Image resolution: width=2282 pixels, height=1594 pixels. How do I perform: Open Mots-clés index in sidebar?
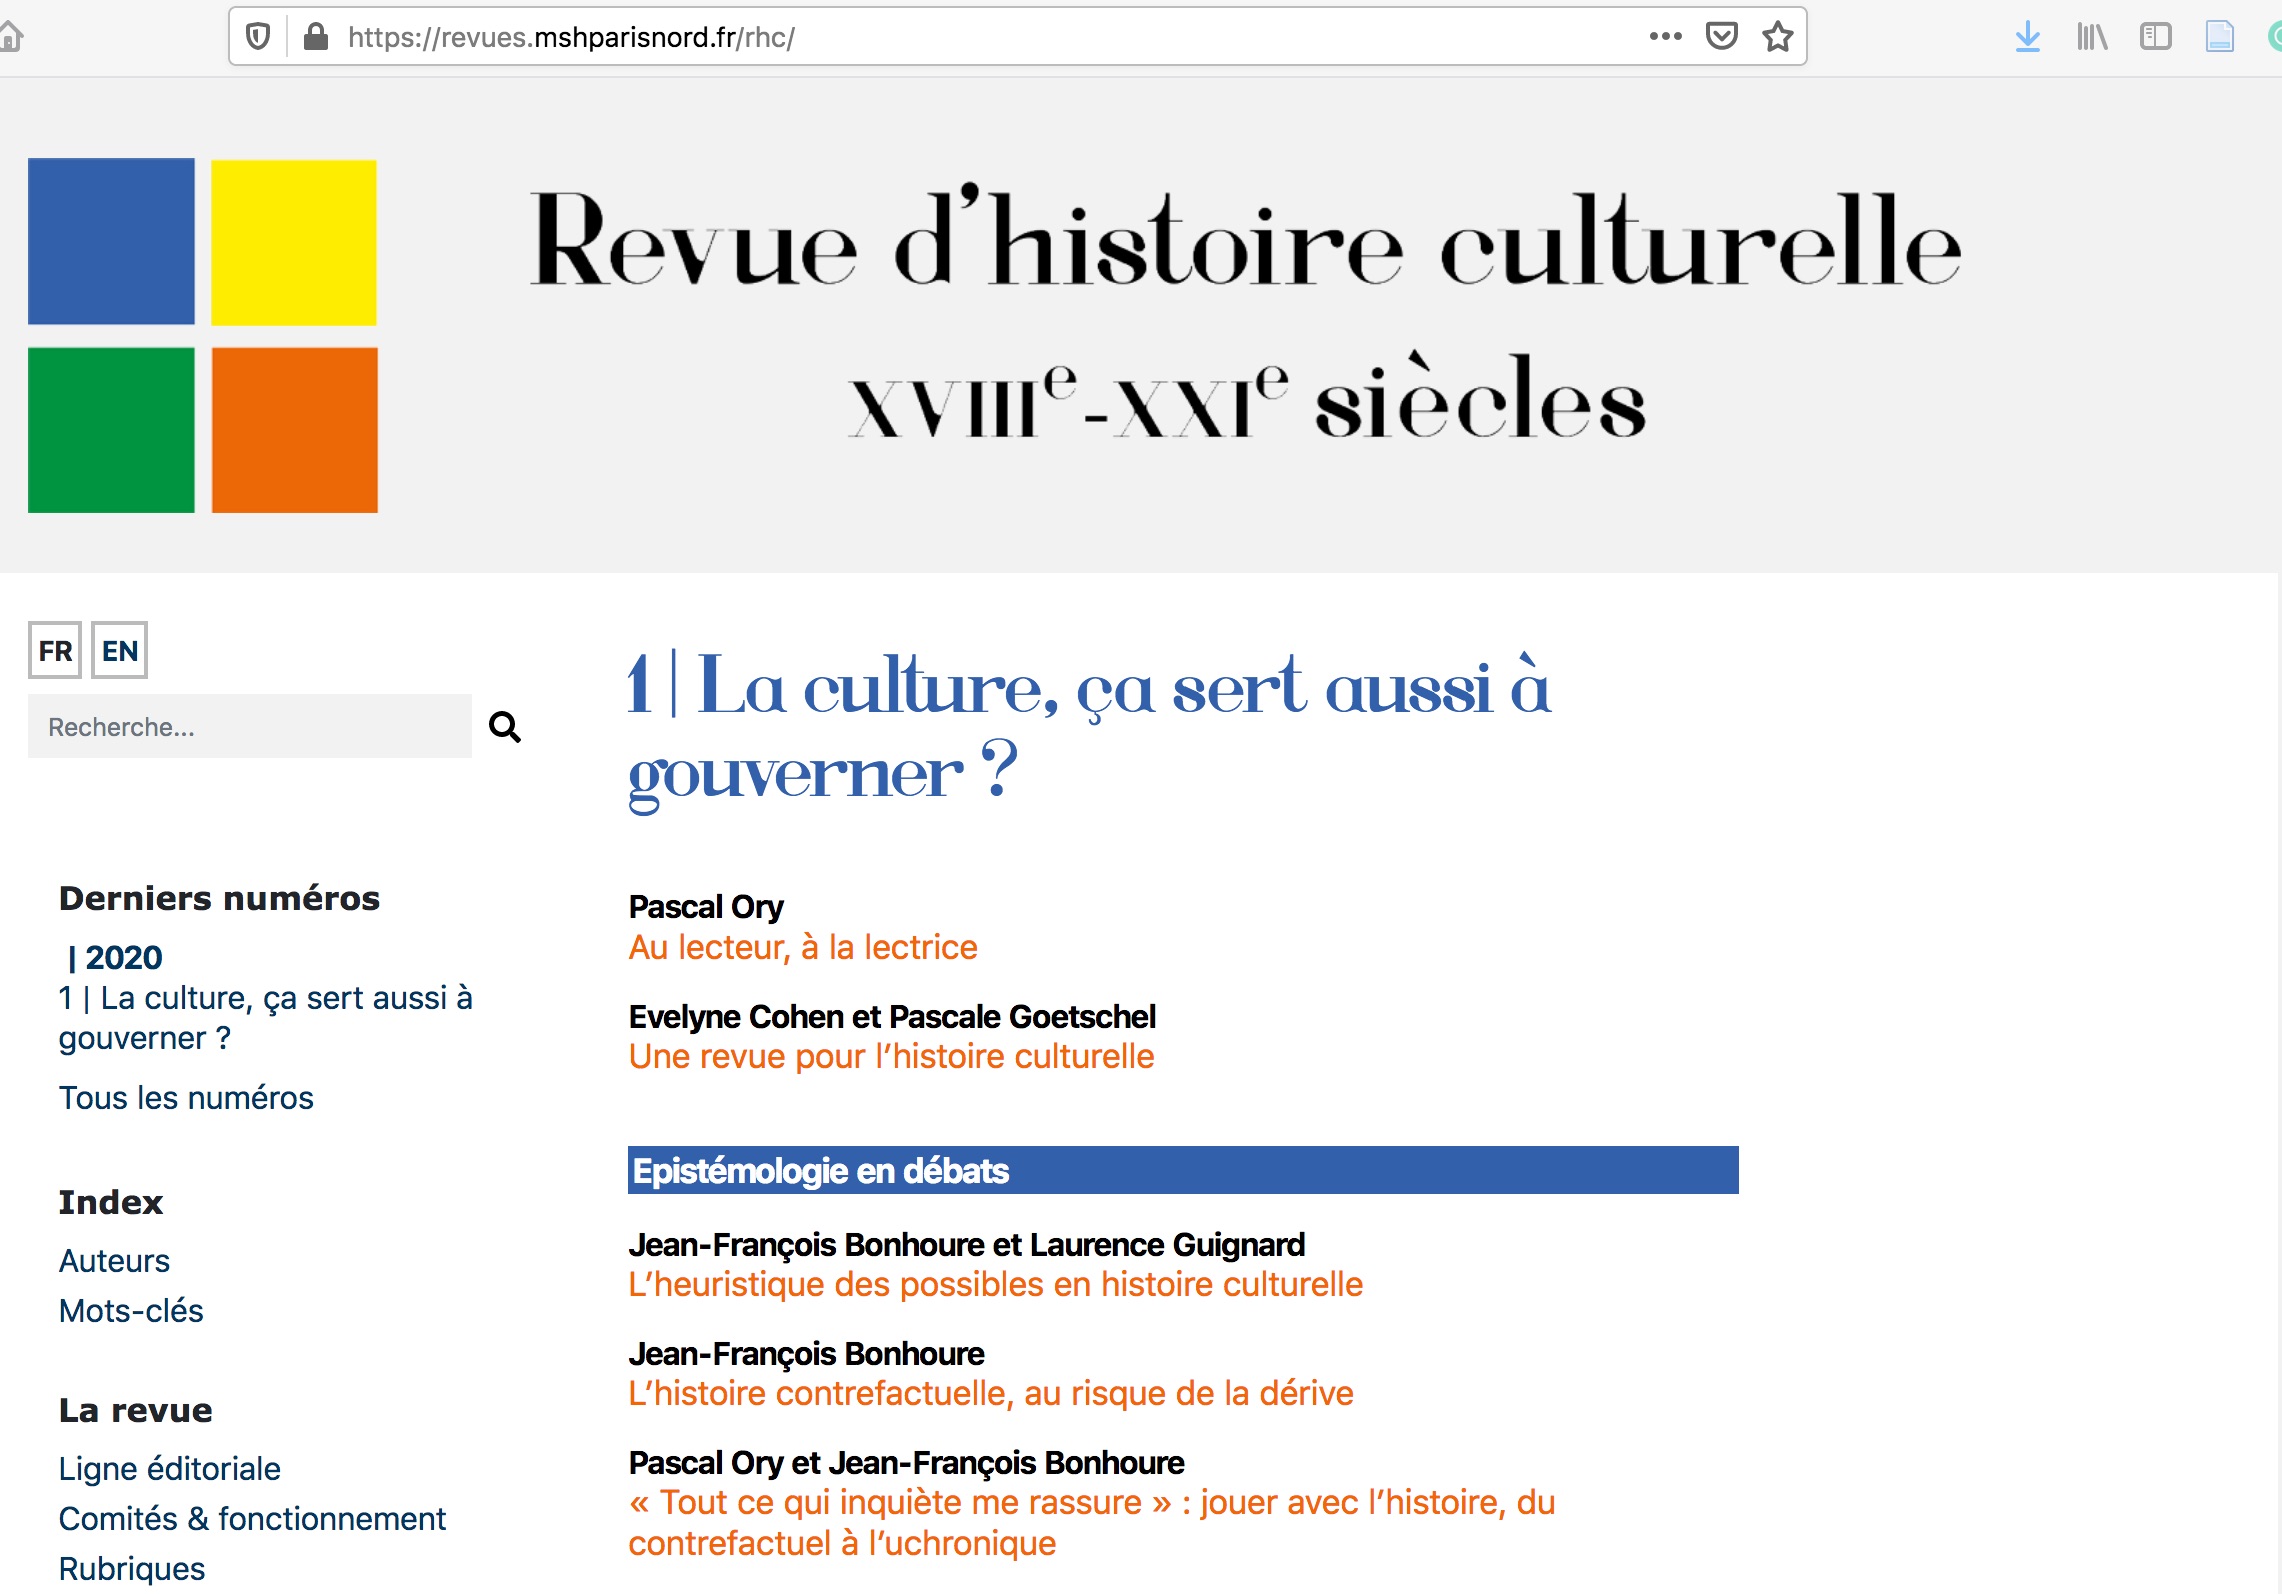(131, 1311)
